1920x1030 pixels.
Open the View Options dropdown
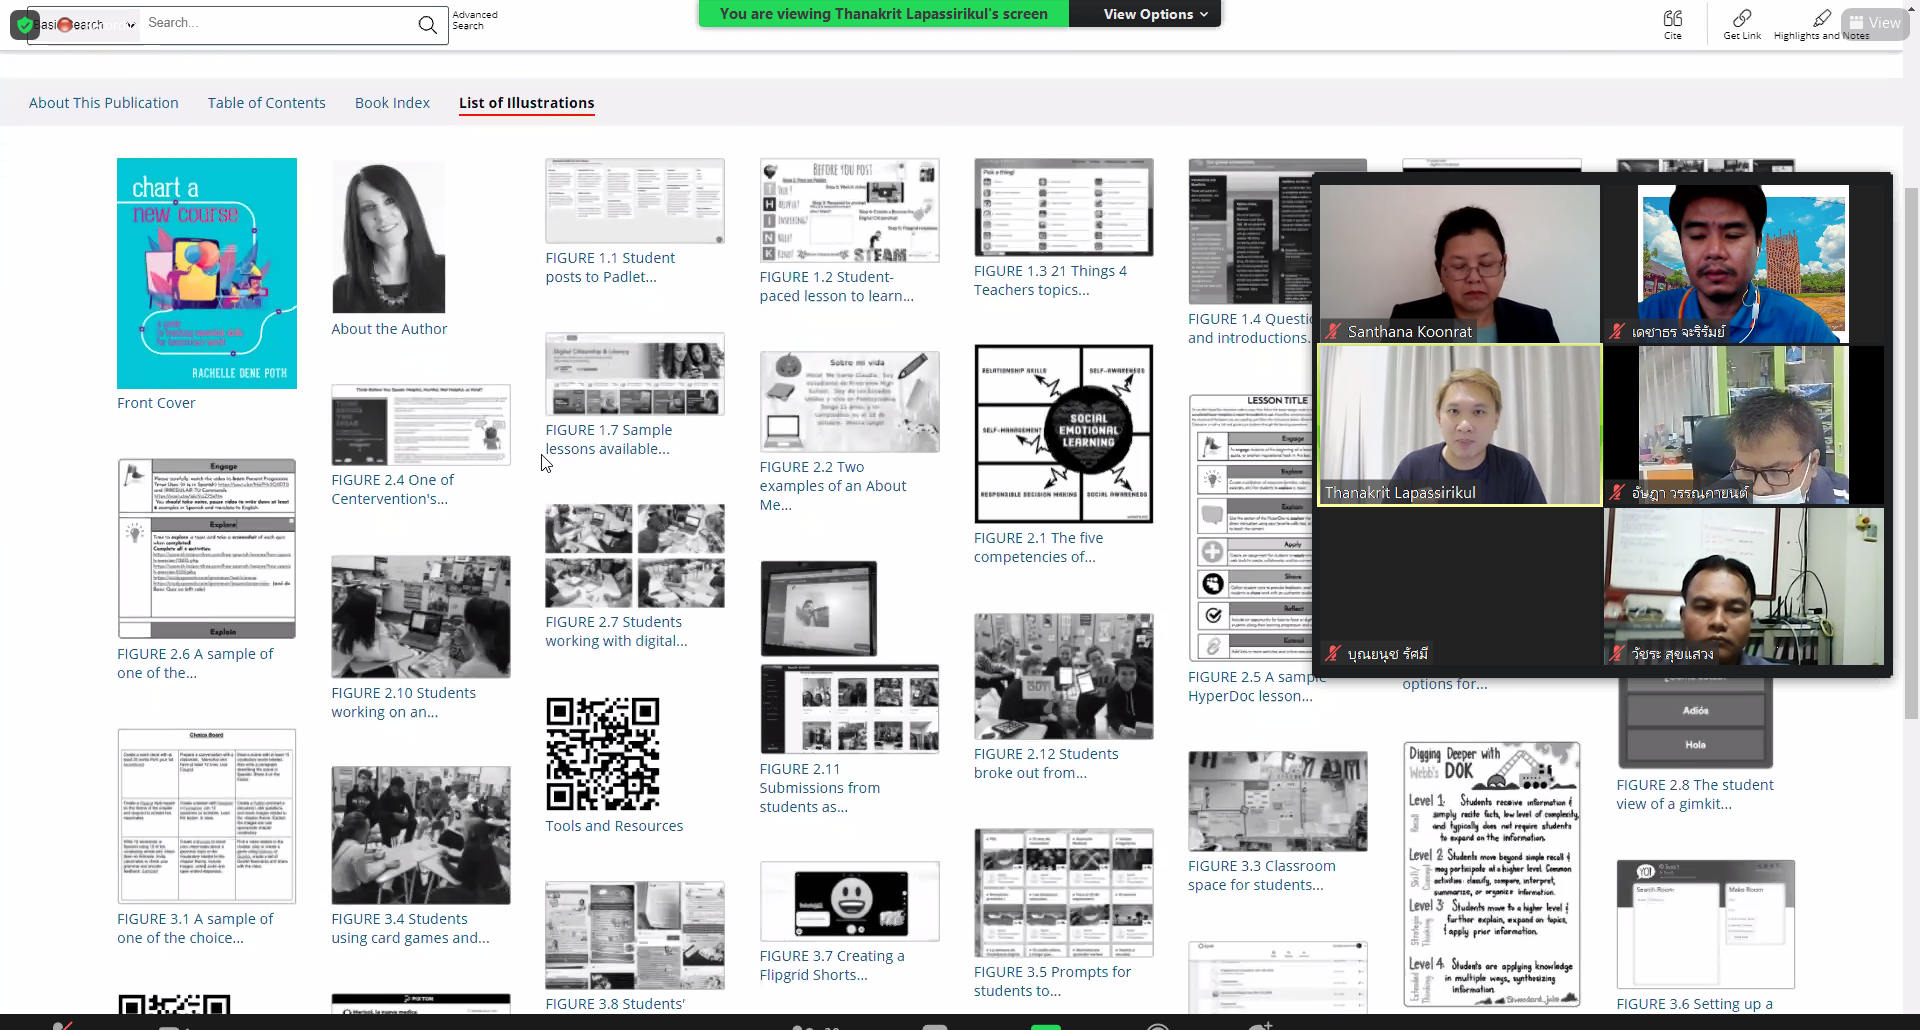pyautogui.click(x=1155, y=14)
